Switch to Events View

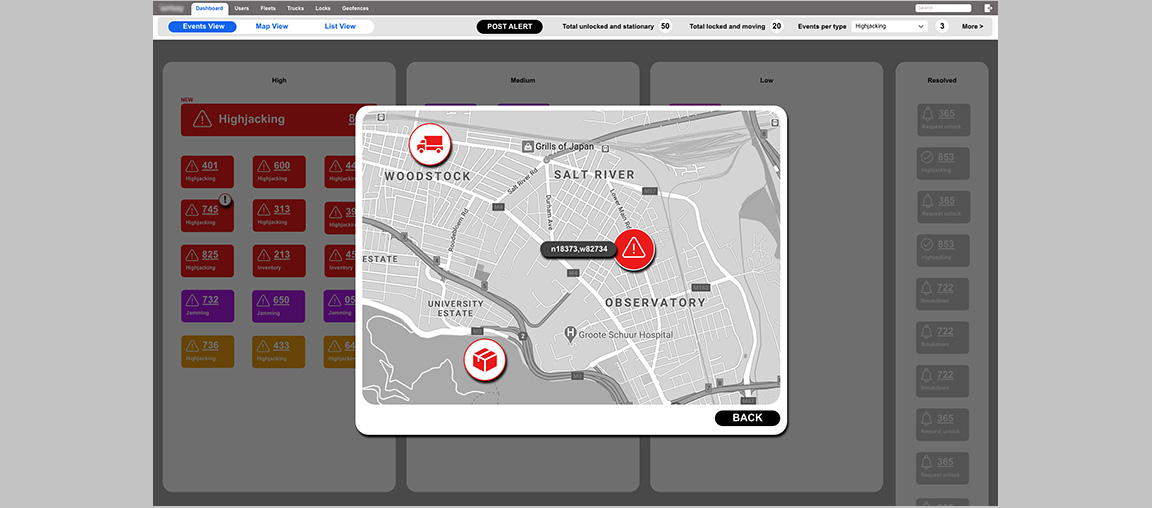[x=204, y=27]
